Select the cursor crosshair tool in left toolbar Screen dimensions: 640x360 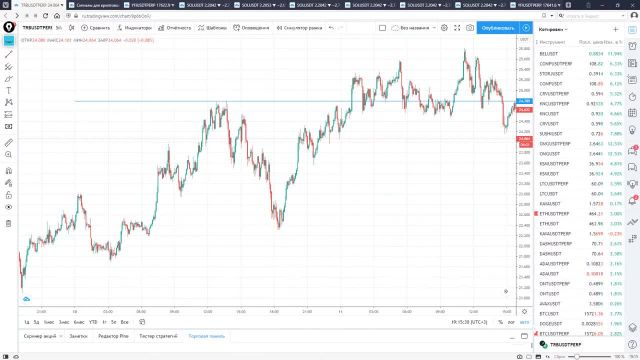9,41
